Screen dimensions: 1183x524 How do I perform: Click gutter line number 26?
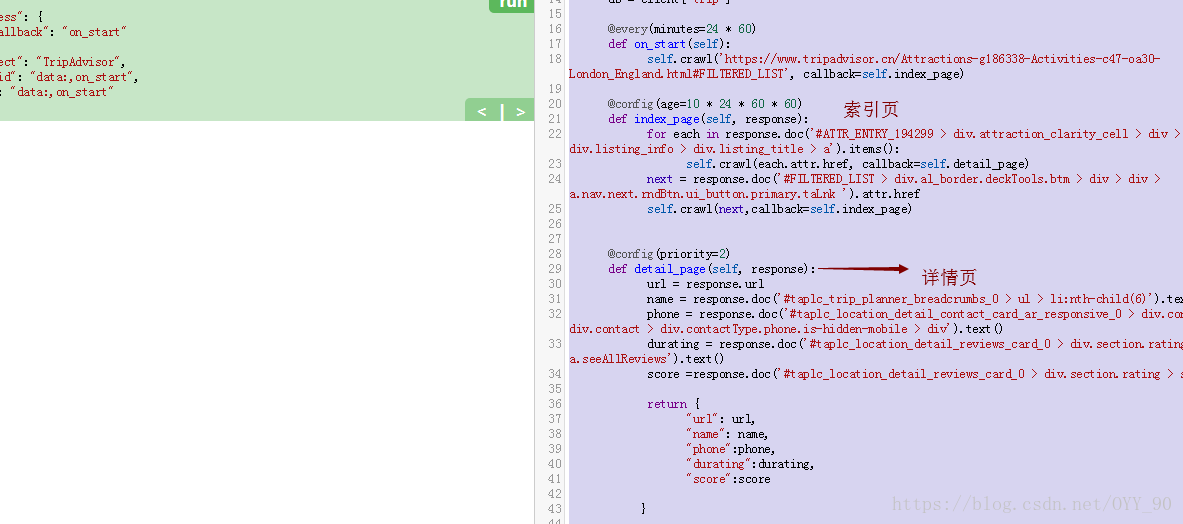(x=555, y=224)
